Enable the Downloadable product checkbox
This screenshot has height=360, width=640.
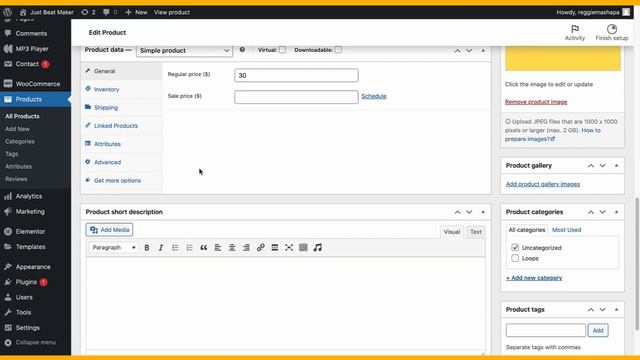tap(338, 50)
